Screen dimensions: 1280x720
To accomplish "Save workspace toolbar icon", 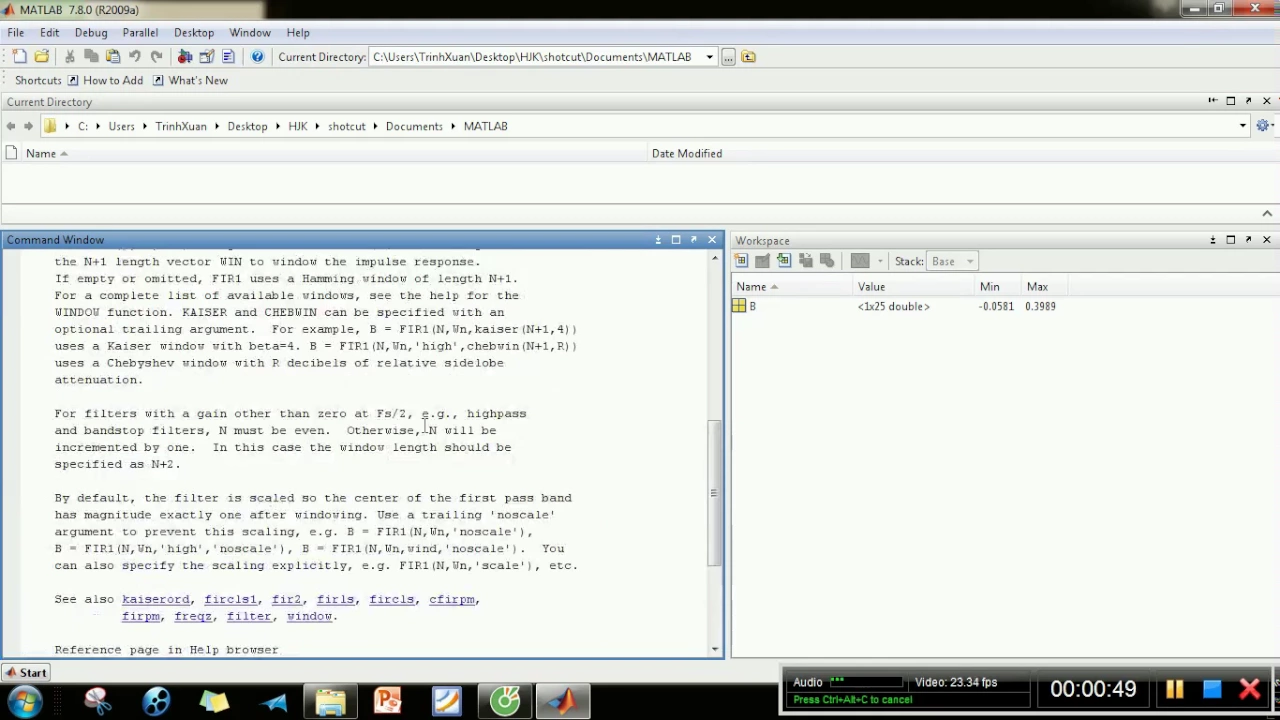I will pyautogui.click(x=806, y=261).
